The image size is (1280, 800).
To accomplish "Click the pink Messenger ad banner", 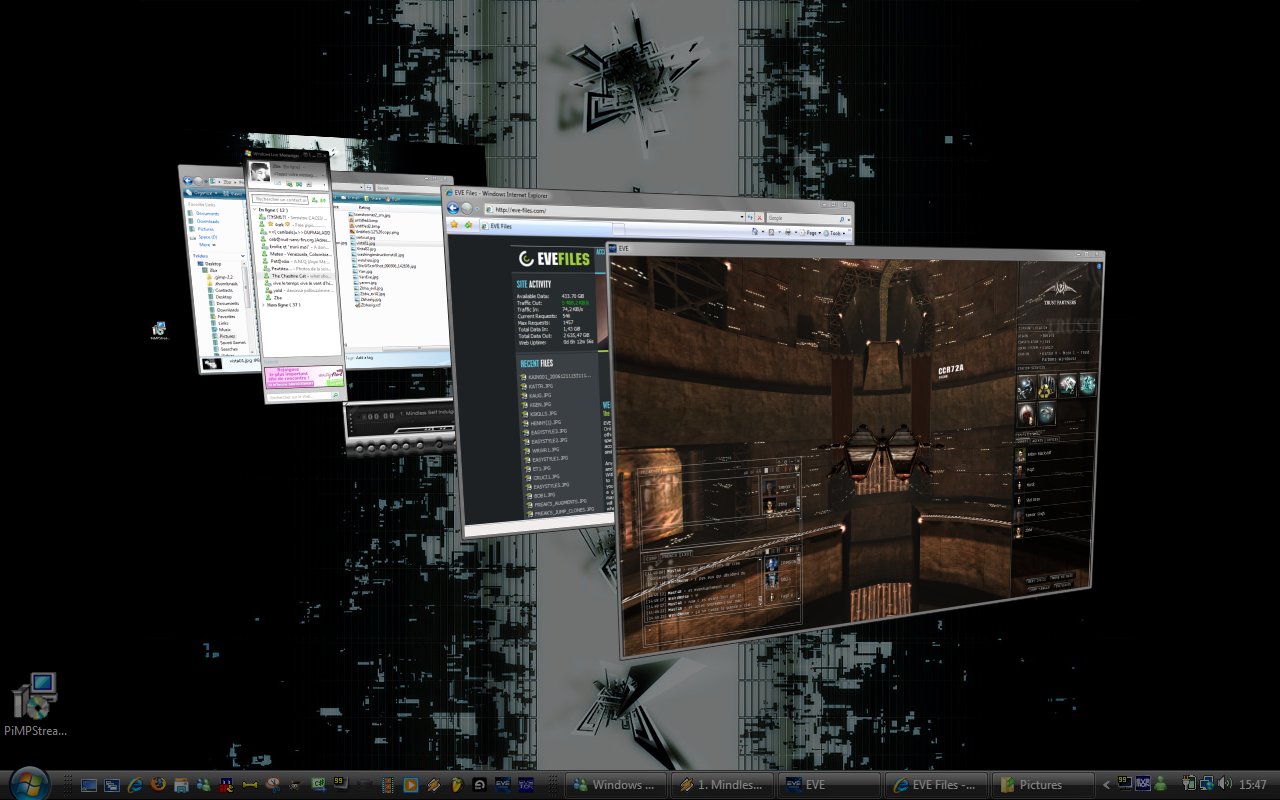I will click(x=304, y=376).
